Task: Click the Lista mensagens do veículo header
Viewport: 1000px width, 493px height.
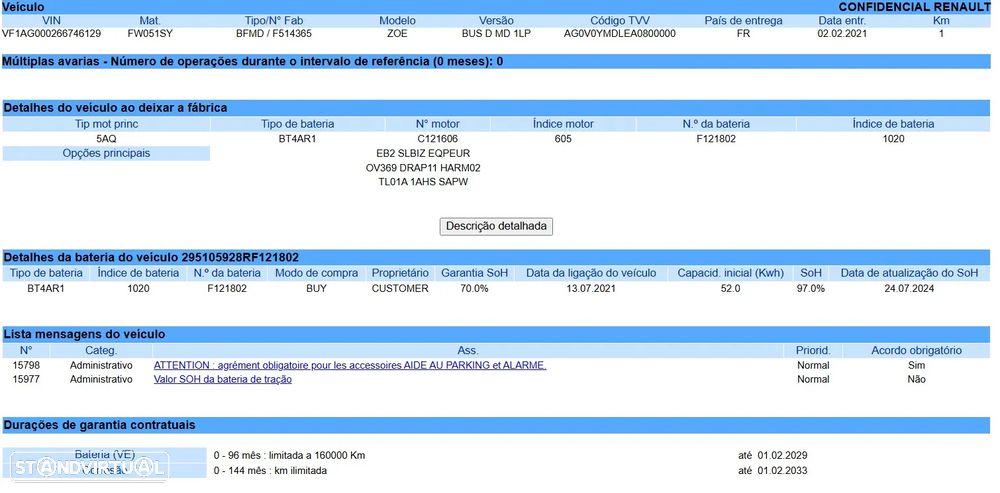Action: point(496,334)
